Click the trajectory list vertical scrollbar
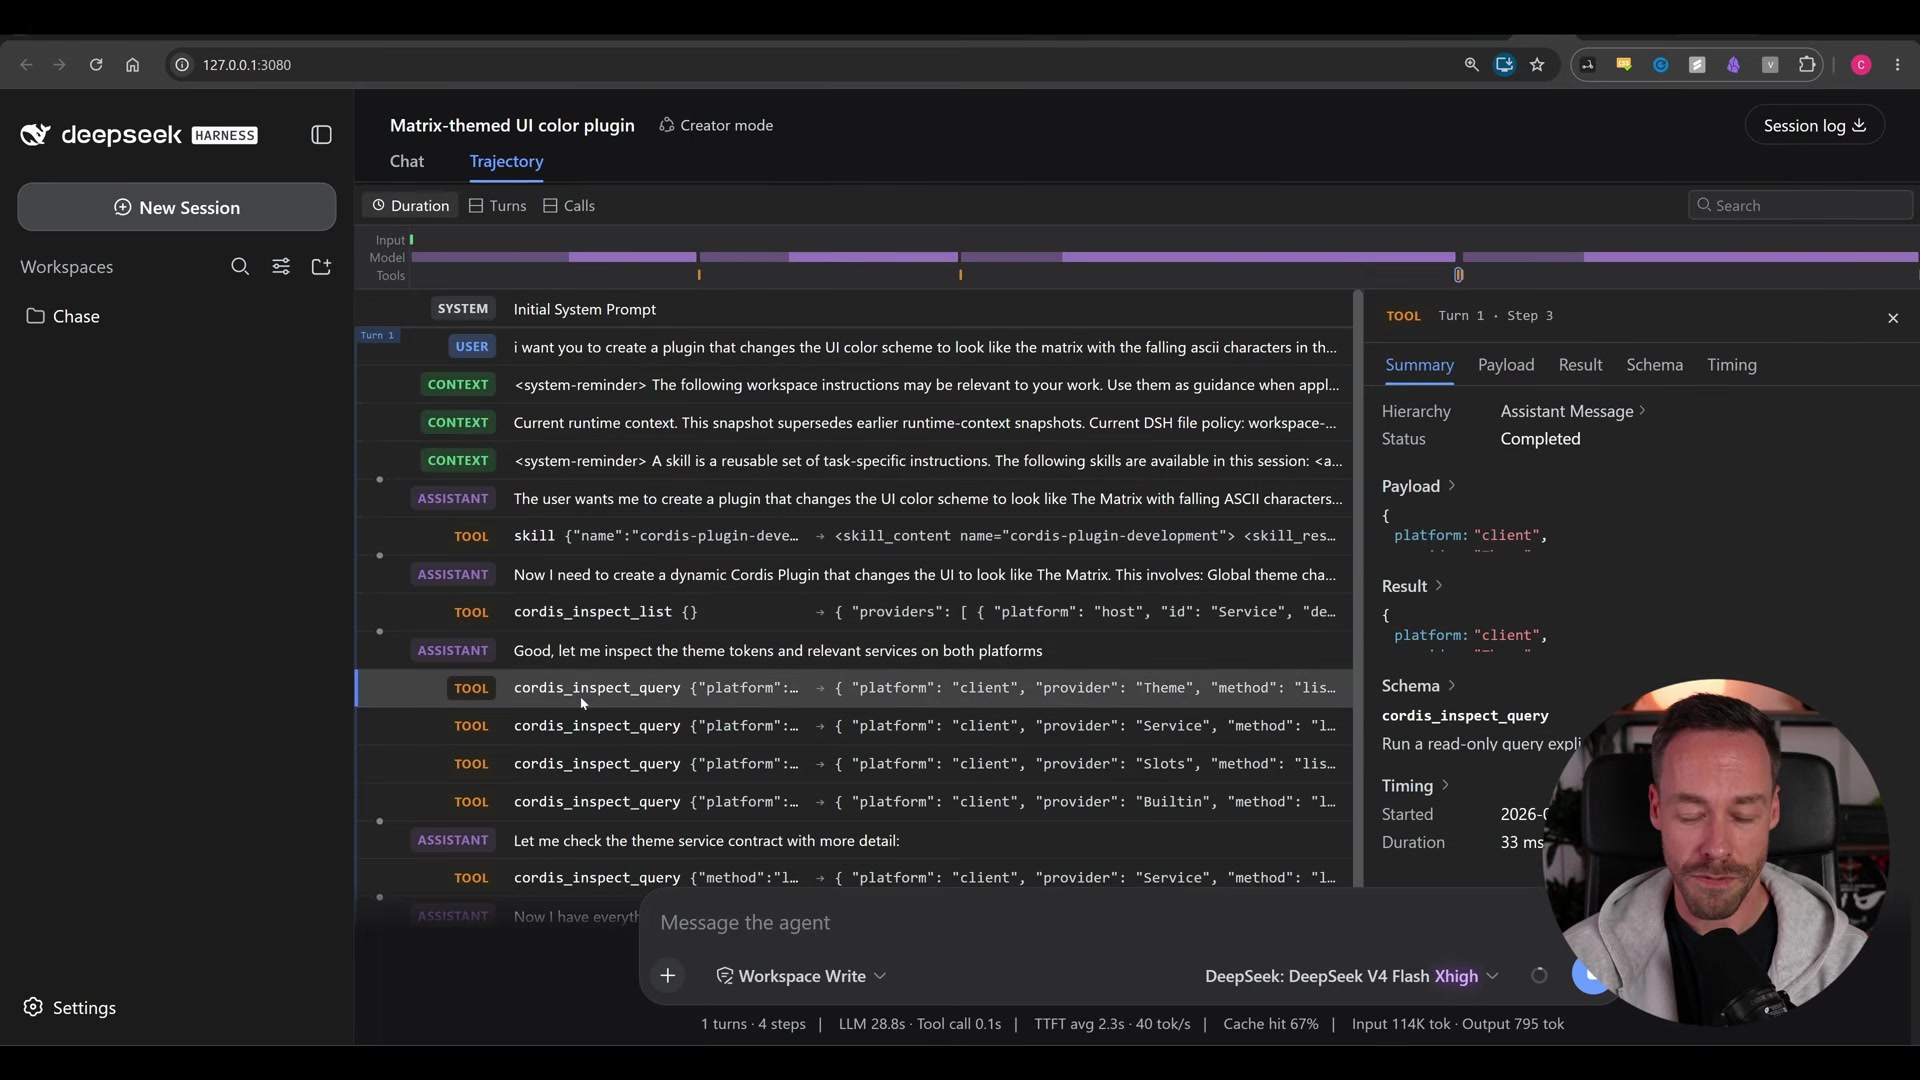 coord(1358,590)
